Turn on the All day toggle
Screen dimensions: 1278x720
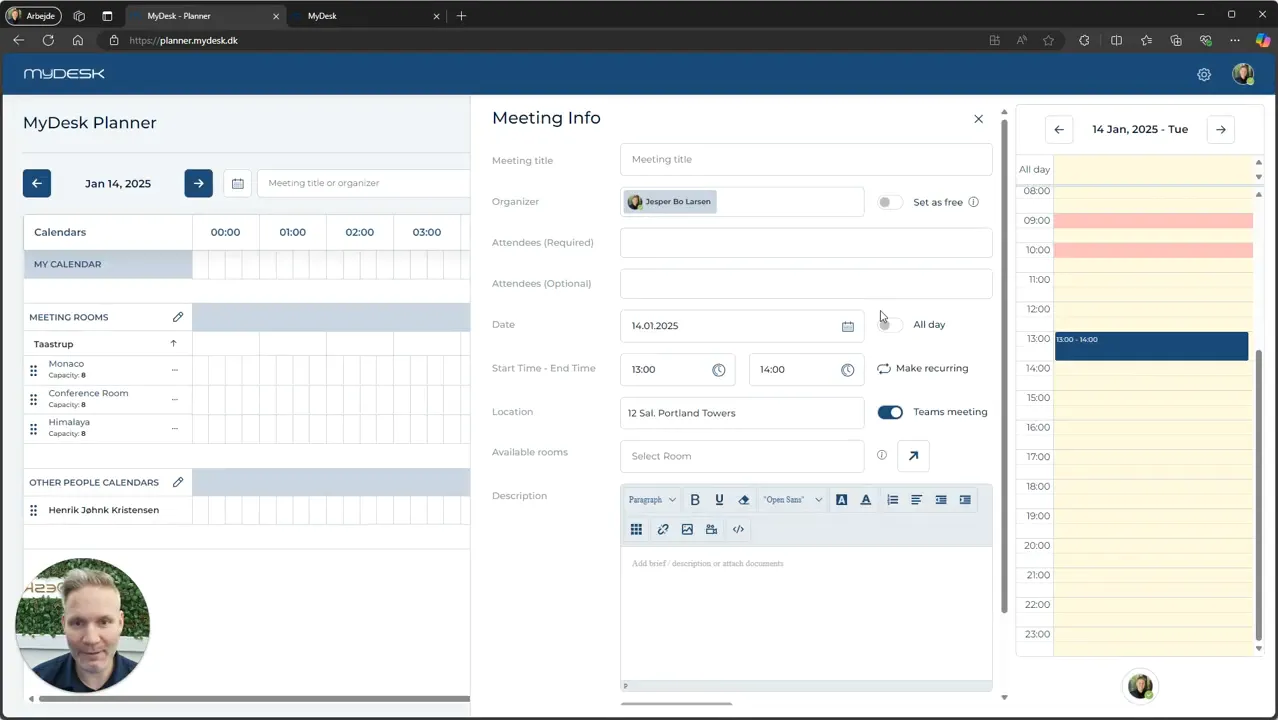(889, 324)
